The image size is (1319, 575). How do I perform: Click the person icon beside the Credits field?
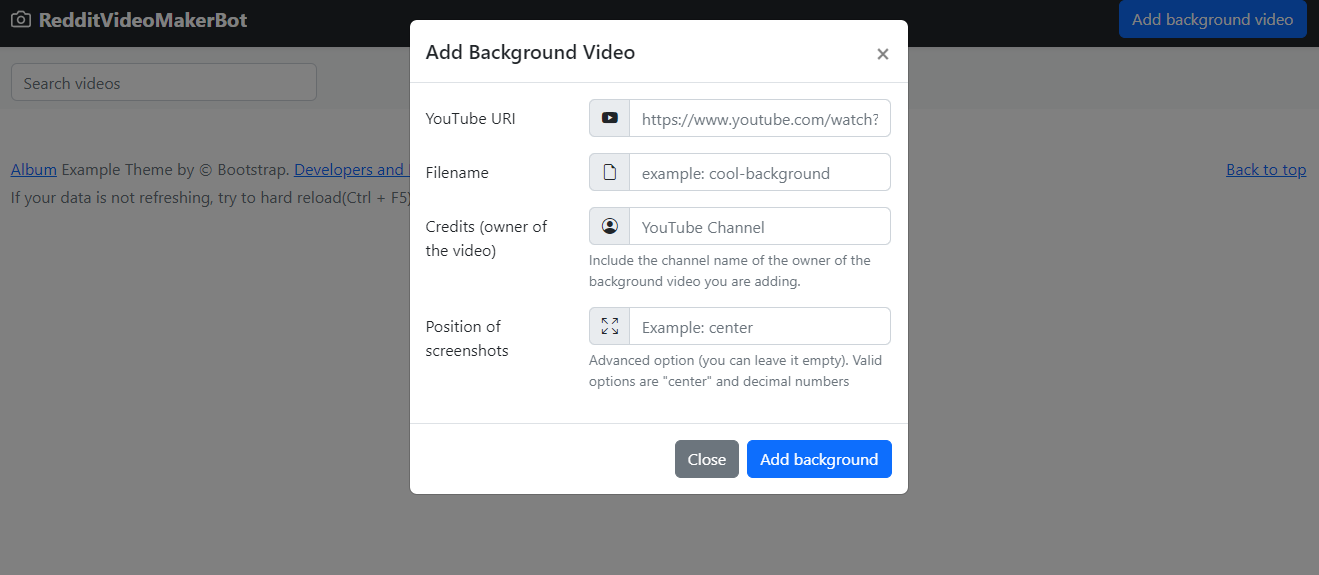coord(610,226)
